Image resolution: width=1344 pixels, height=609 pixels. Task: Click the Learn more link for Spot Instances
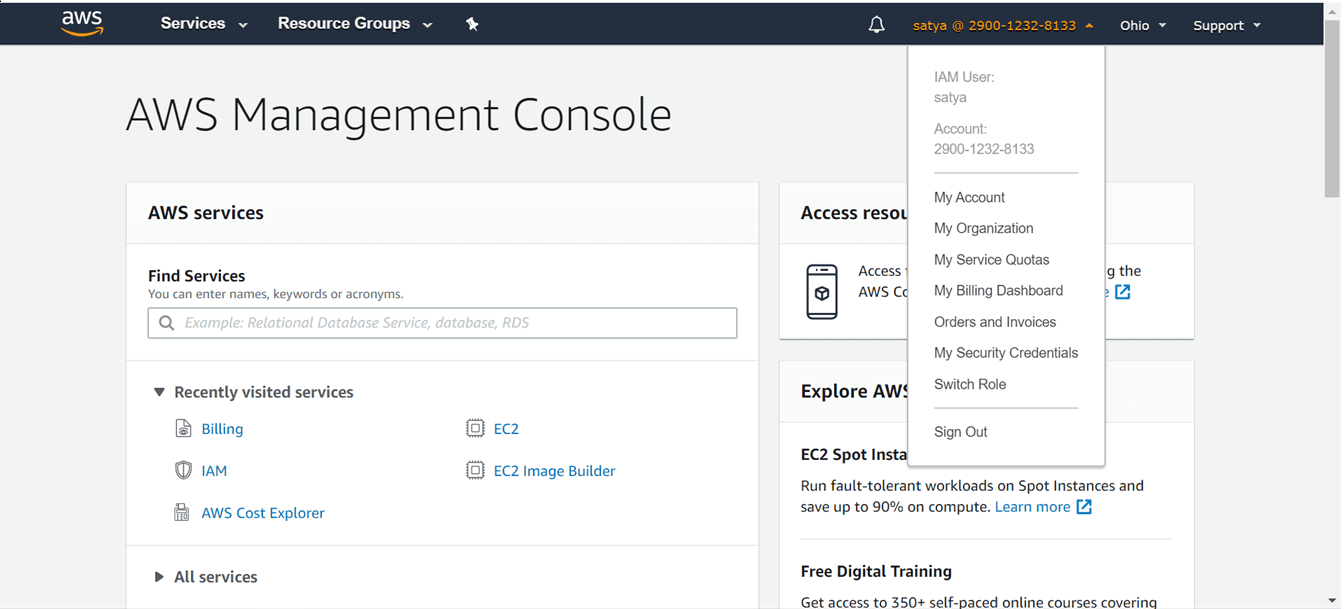pos(1032,507)
